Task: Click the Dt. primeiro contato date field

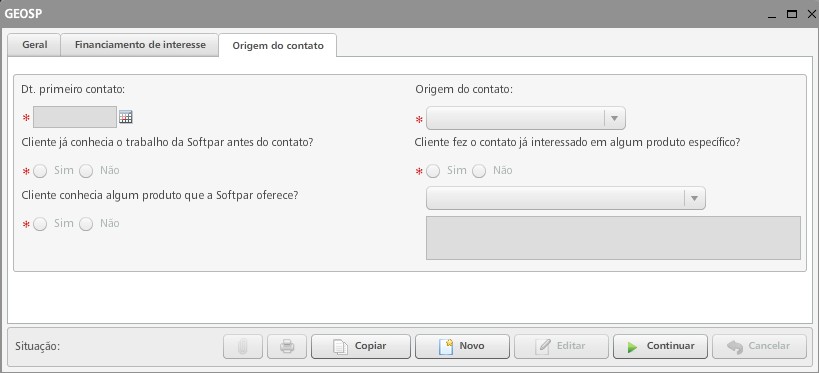Action: (x=75, y=117)
